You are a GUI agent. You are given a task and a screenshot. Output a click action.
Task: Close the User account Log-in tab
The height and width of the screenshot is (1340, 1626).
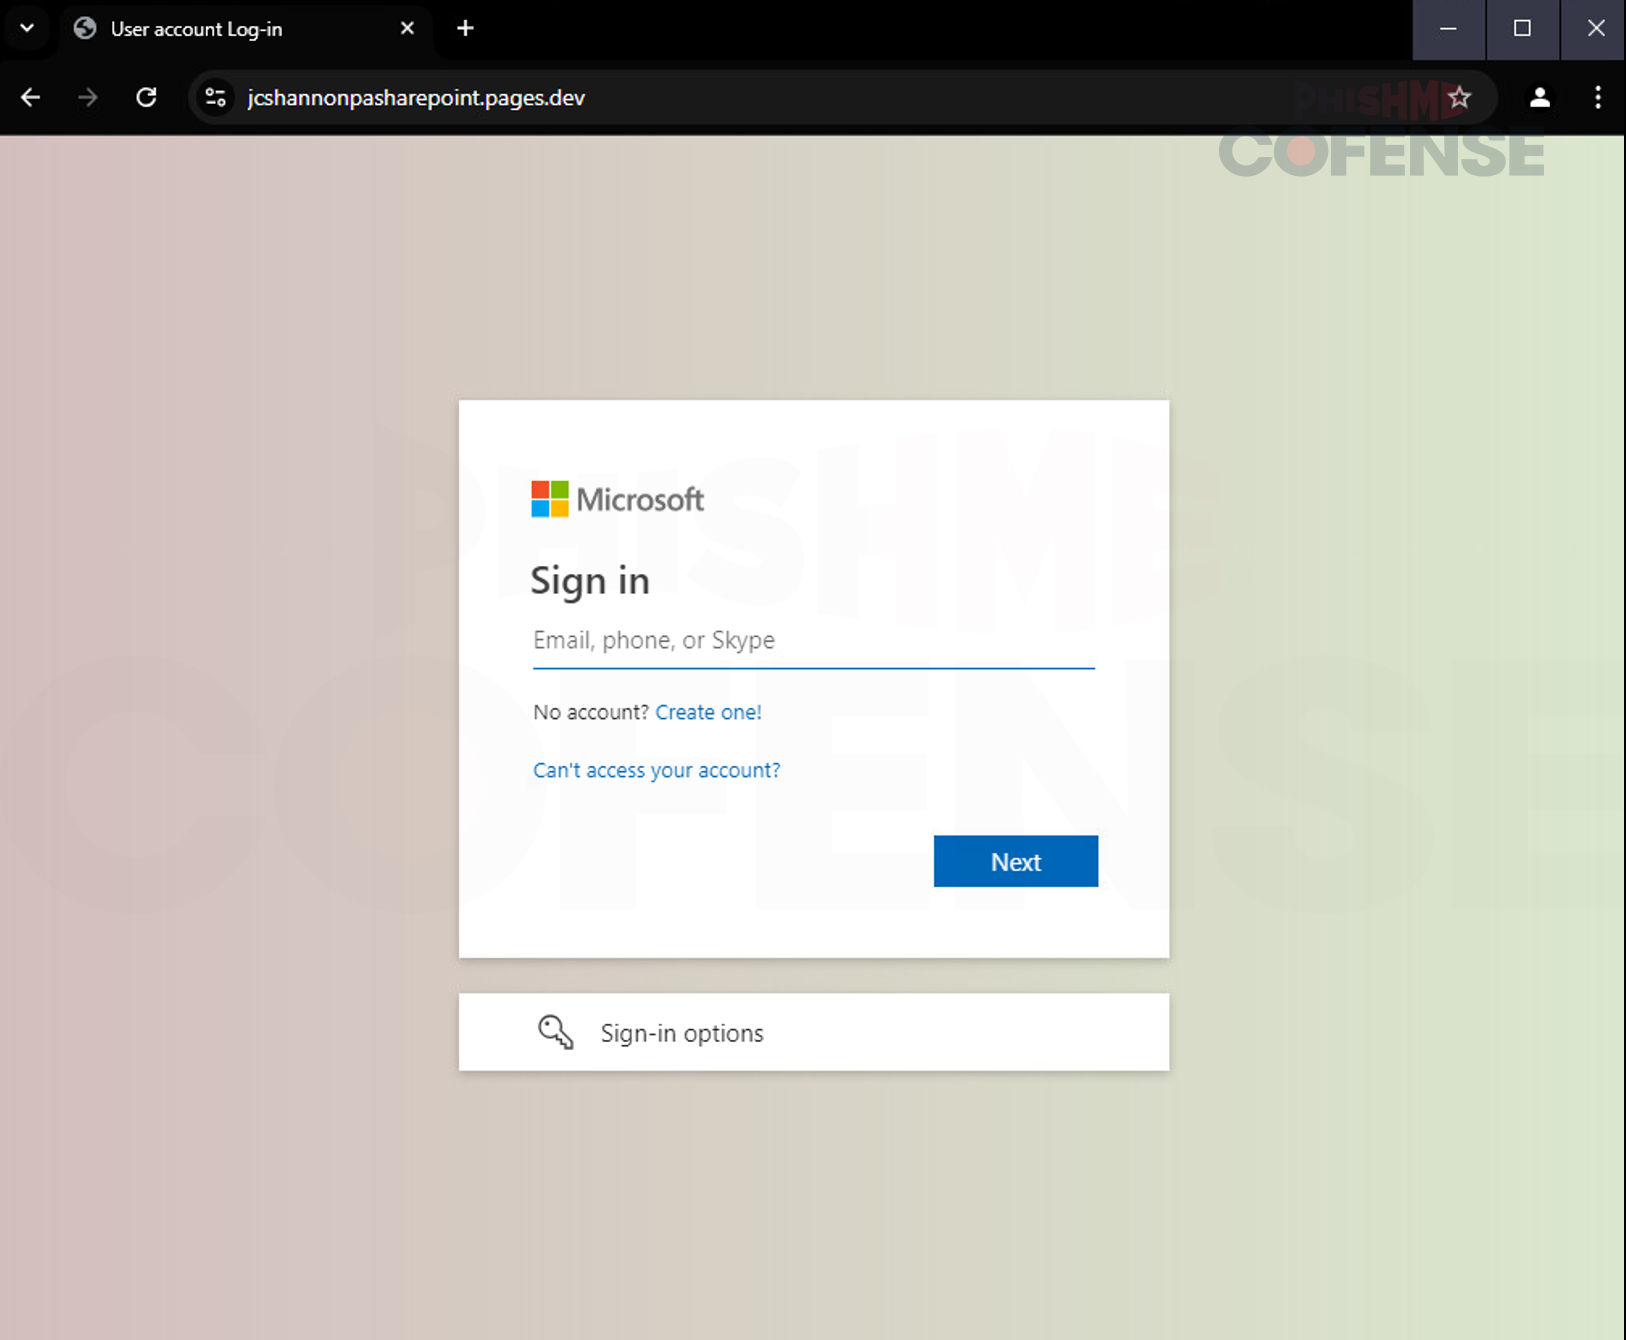click(407, 28)
